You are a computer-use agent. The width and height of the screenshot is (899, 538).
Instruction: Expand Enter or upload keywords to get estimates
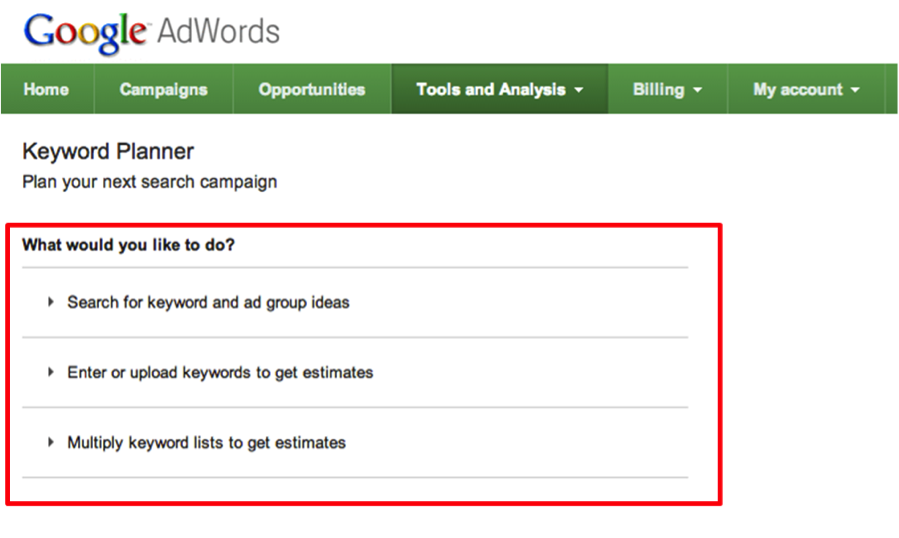[x=220, y=372]
